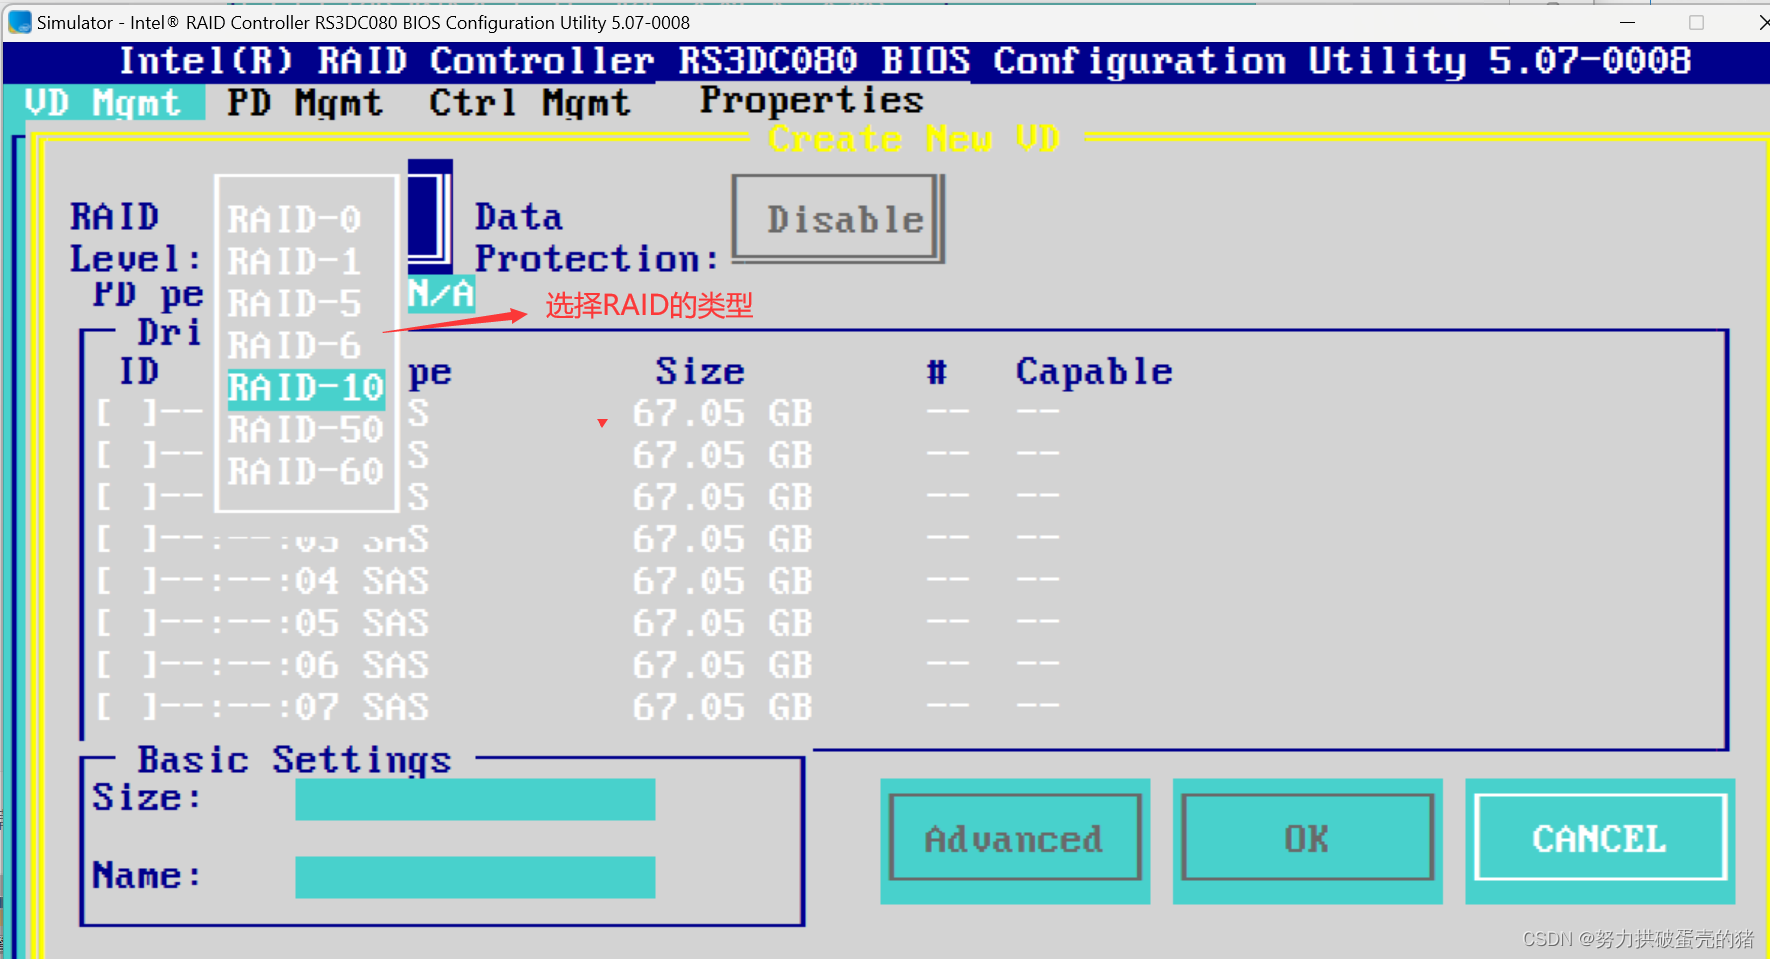Click the RAID Level label

coord(135,238)
